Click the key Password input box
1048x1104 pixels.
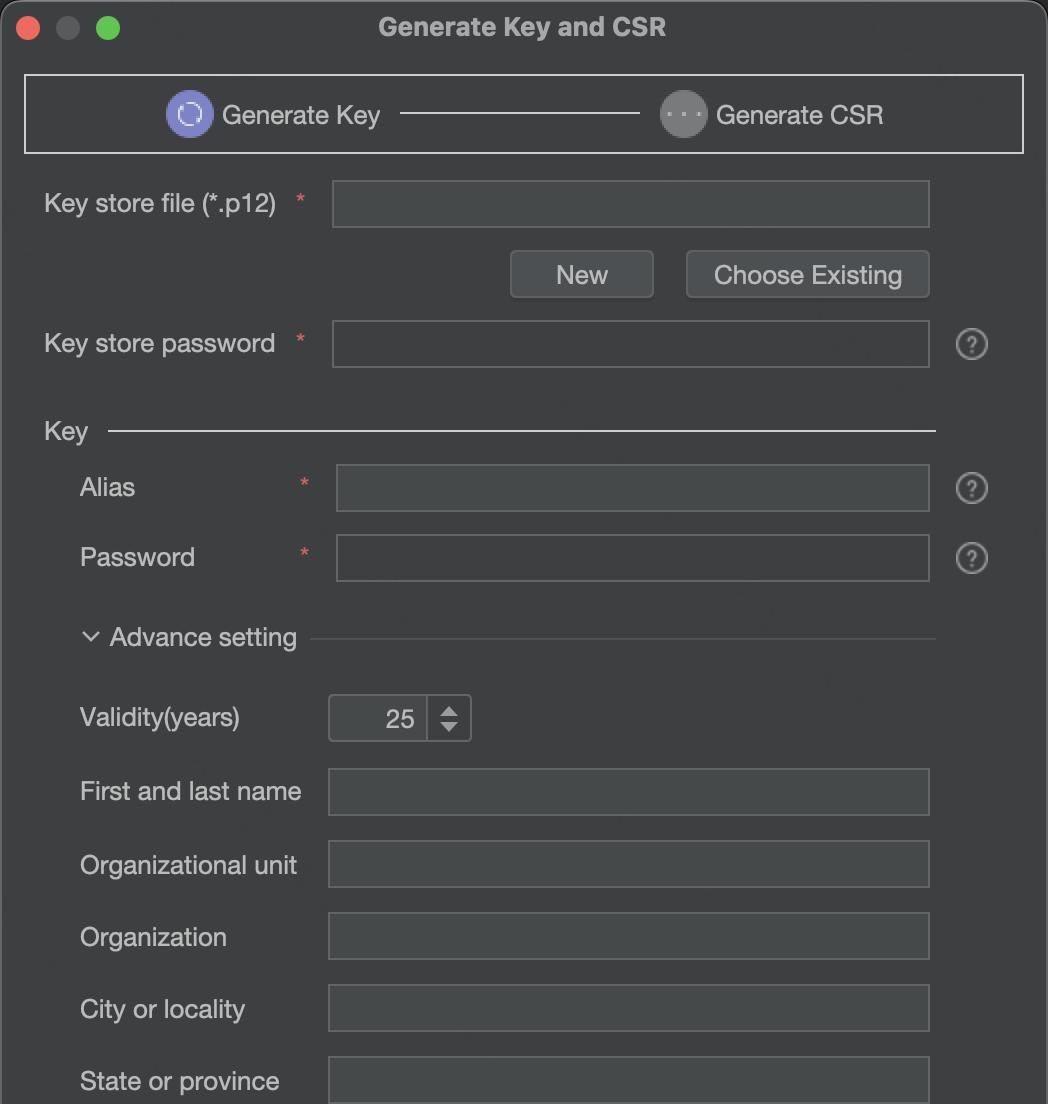[x=632, y=558]
